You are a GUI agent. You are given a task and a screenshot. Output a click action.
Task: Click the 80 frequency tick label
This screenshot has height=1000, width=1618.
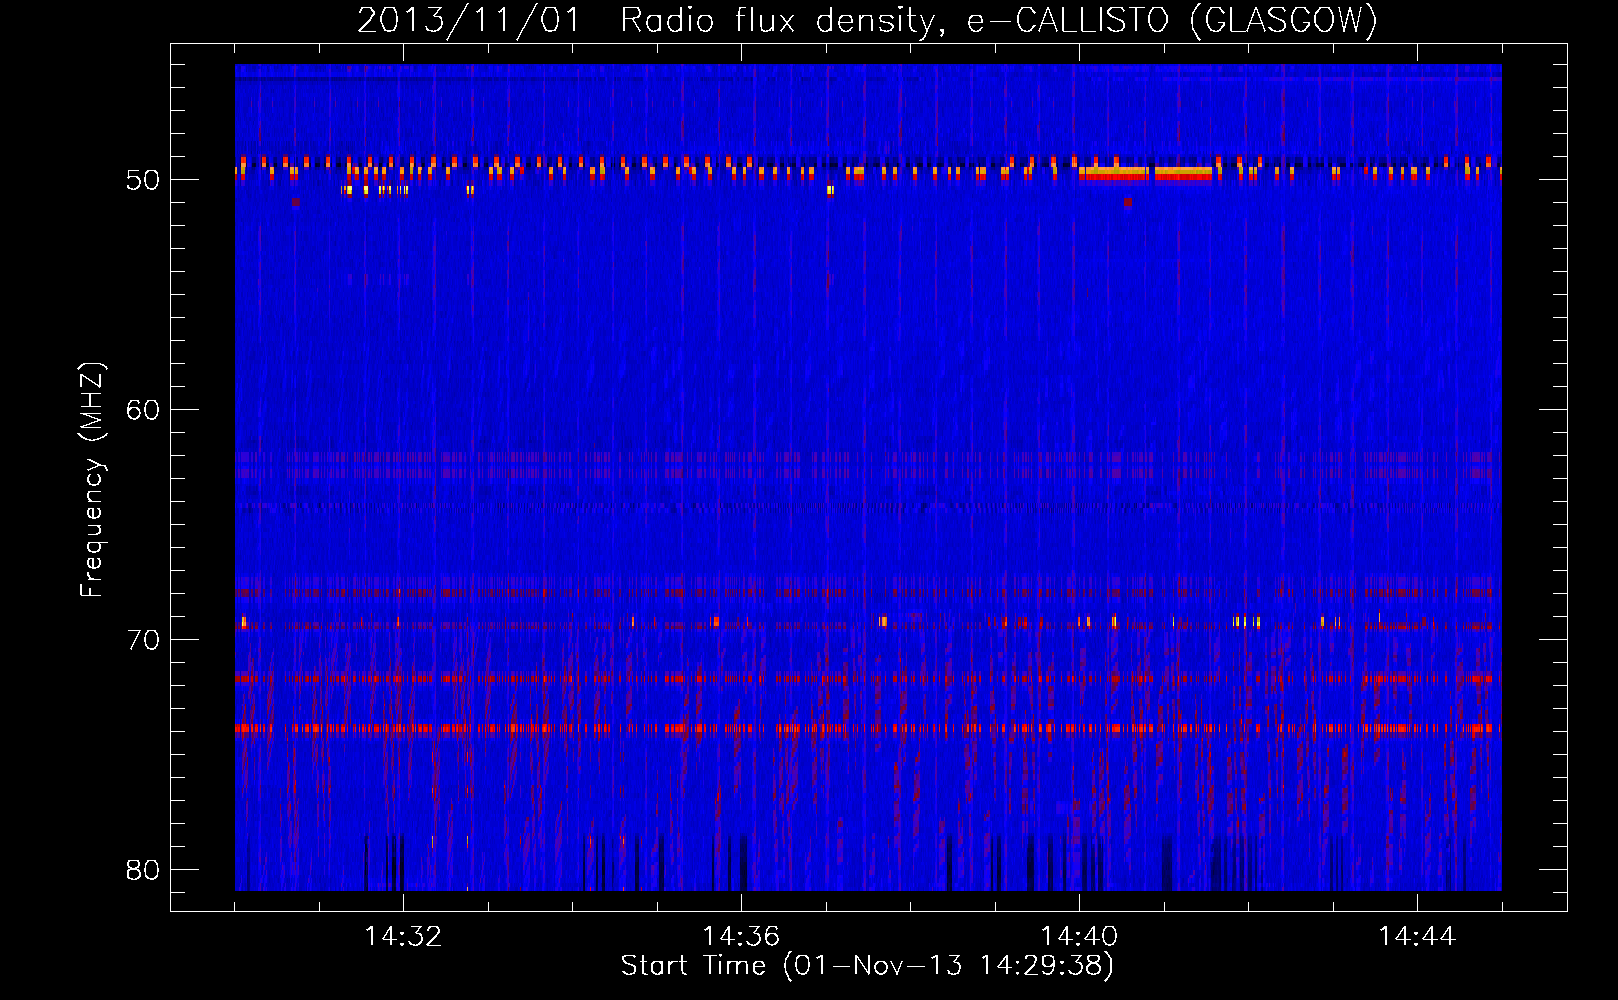click(143, 870)
